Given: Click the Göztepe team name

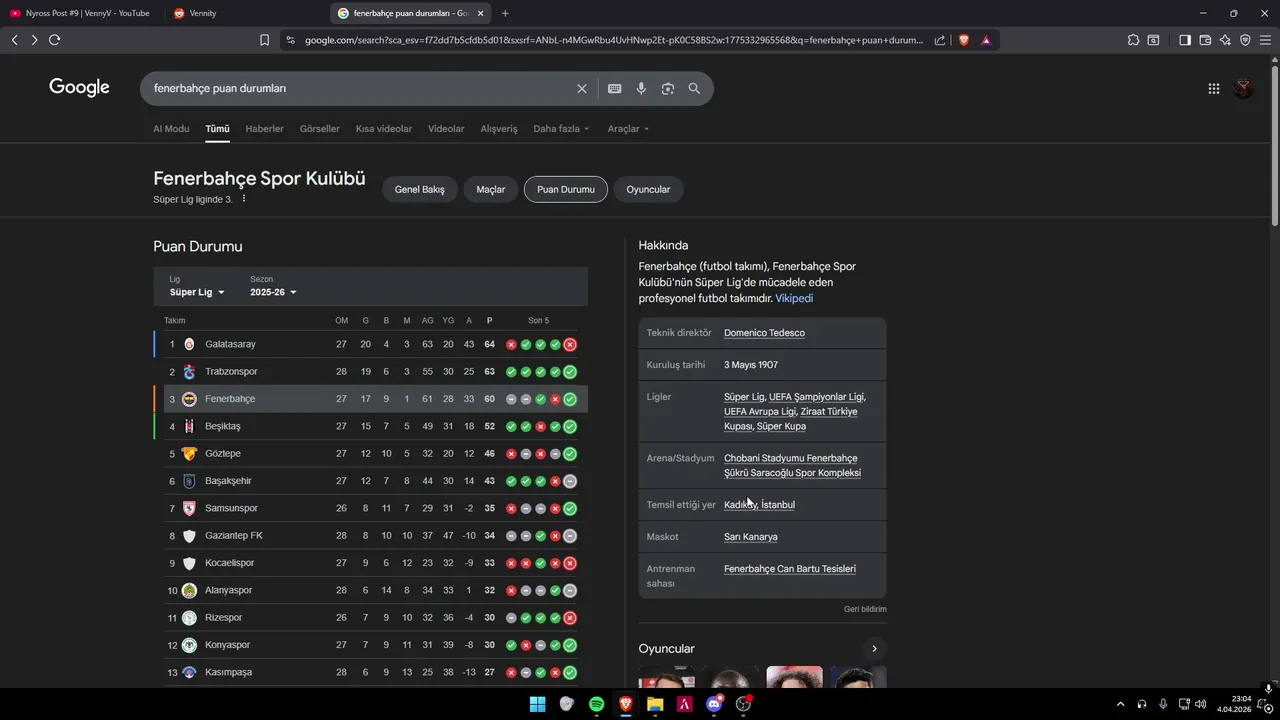Looking at the screenshot, I should (223, 454).
